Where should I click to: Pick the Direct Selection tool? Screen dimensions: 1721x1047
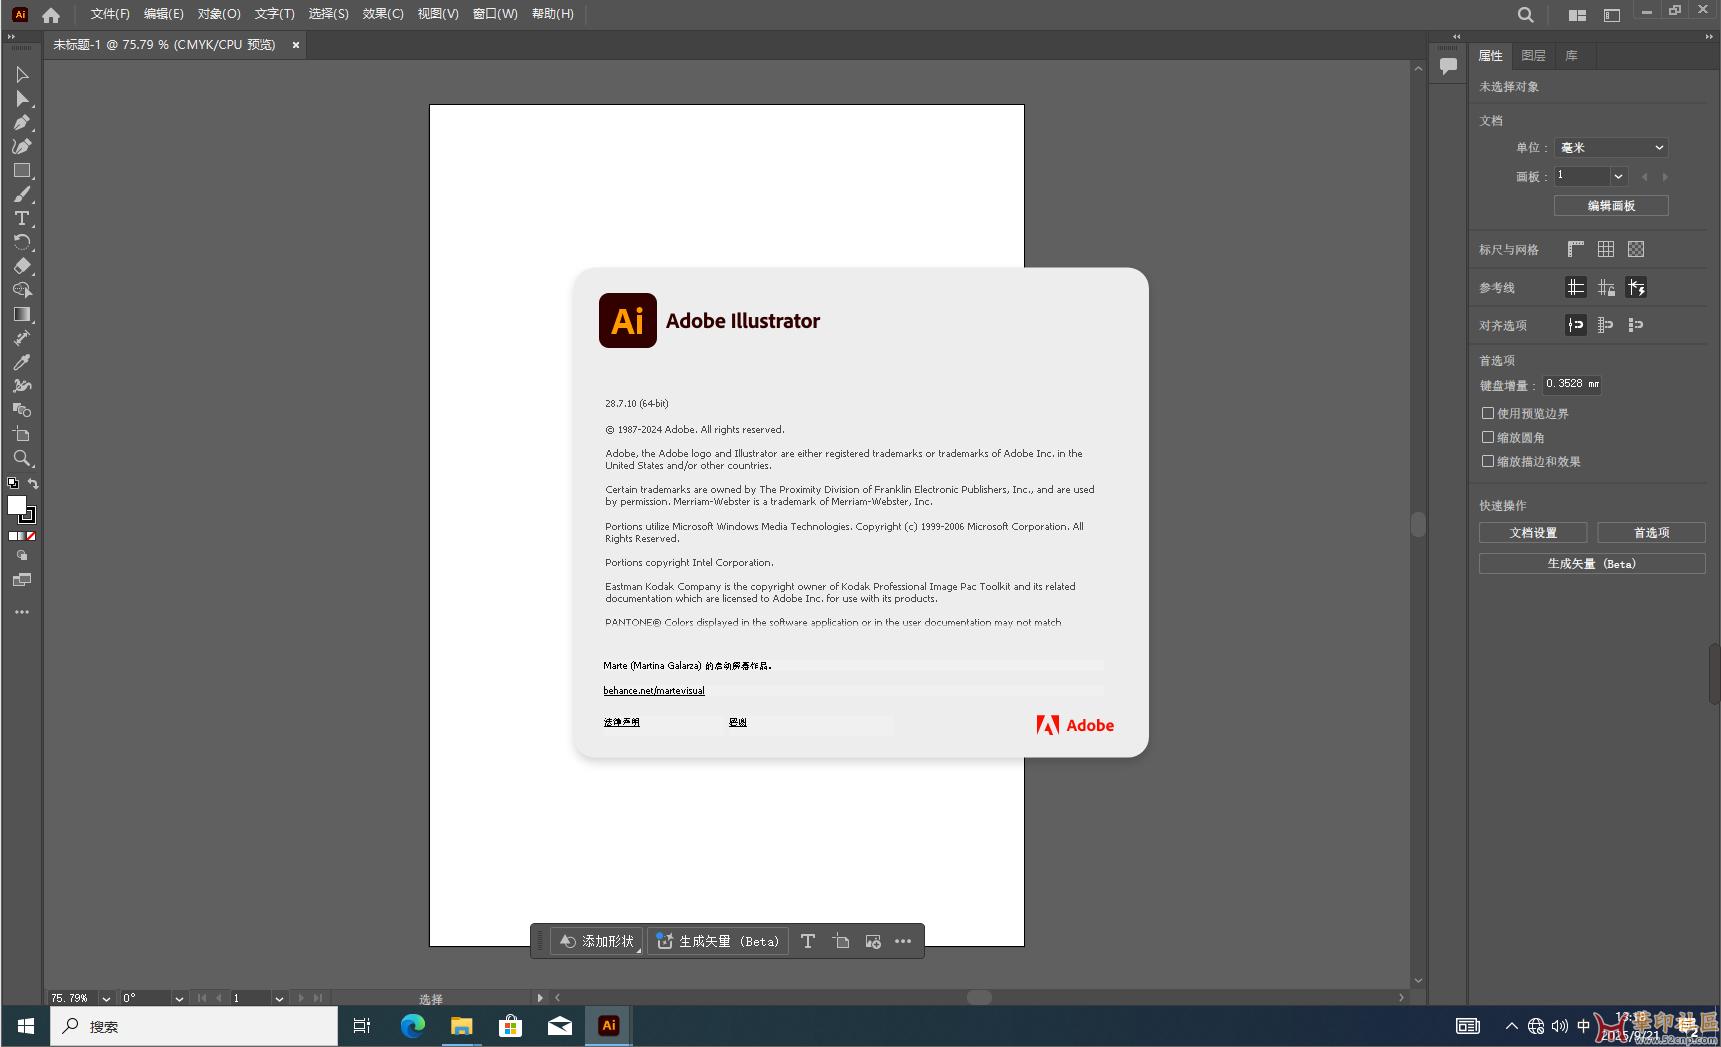(x=21, y=98)
